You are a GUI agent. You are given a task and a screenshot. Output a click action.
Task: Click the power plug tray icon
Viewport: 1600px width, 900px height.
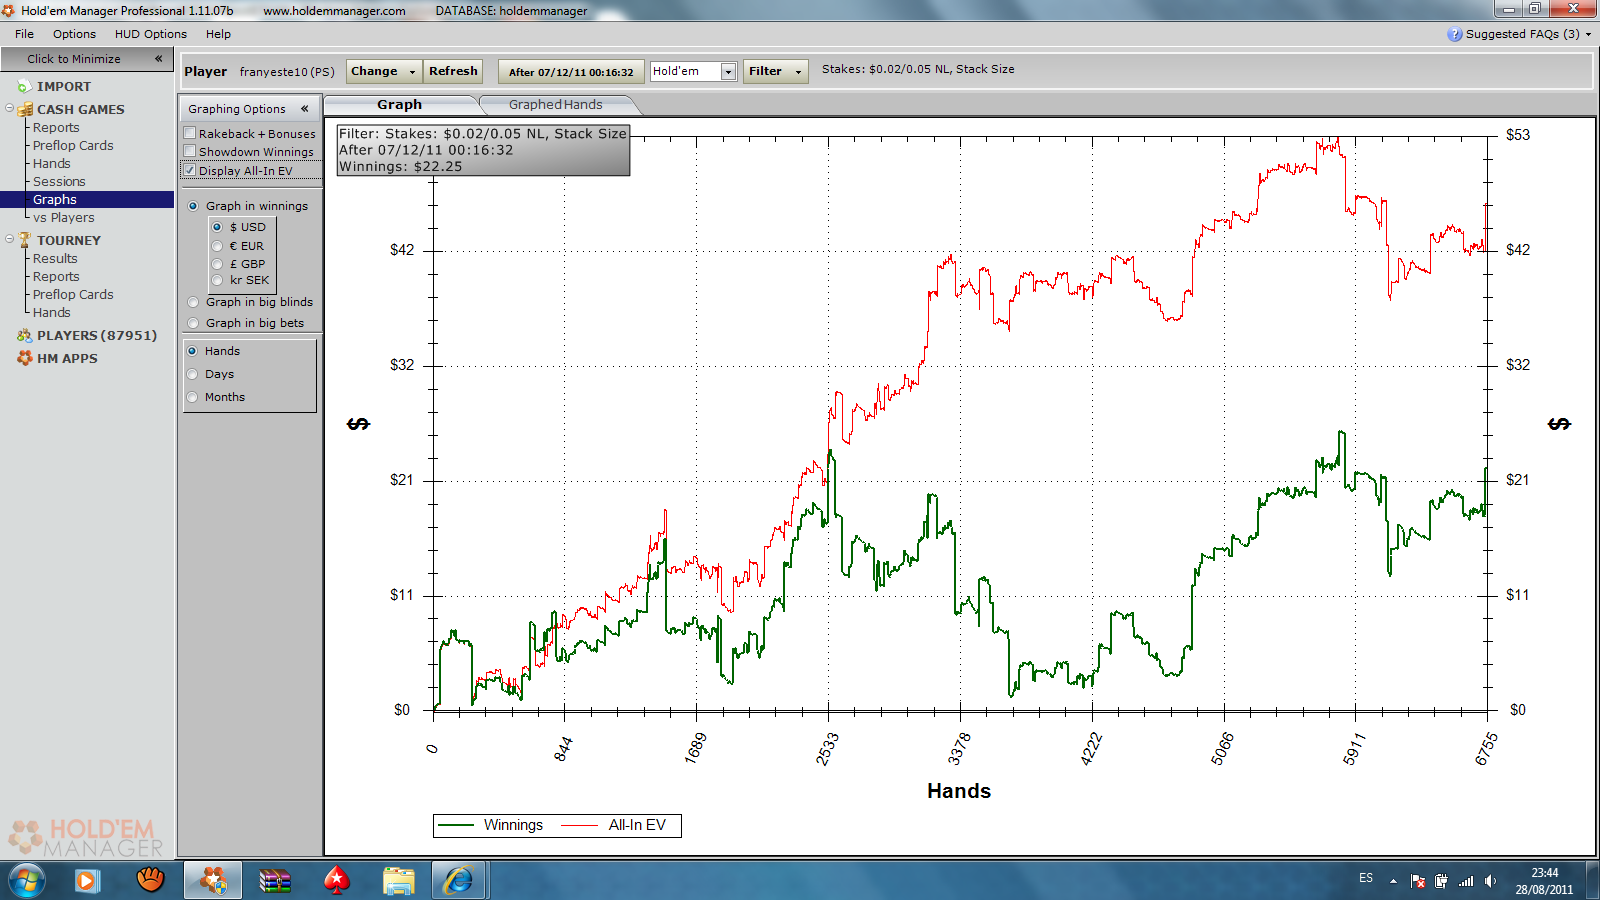pyautogui.click(x=1441, y=881)
